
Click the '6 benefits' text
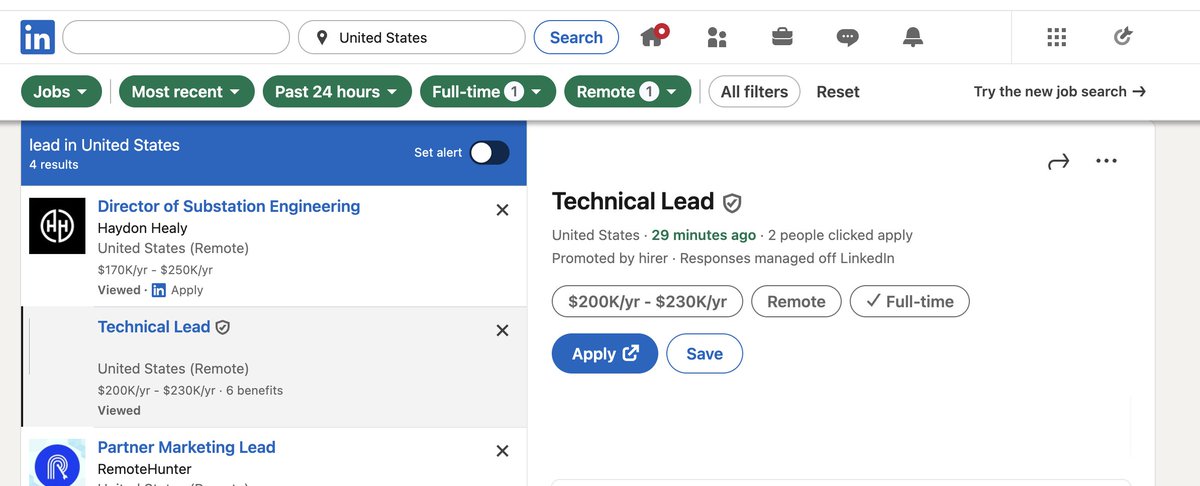pos(254,390)
